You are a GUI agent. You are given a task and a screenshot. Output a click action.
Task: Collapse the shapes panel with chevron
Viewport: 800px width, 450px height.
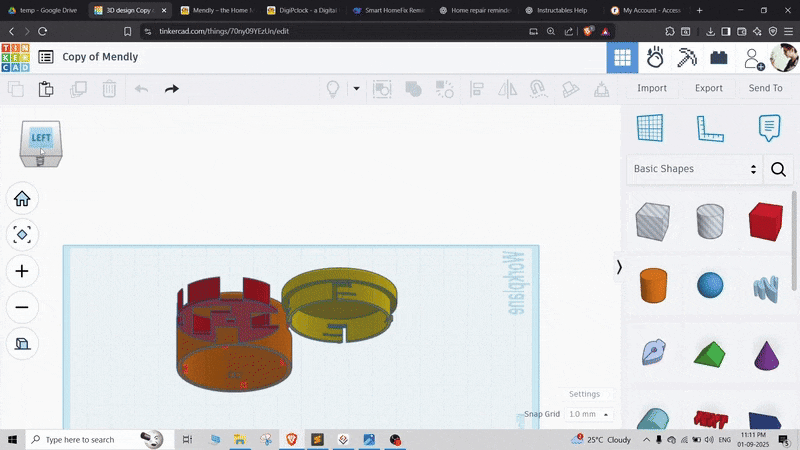(x=619, y=267)
